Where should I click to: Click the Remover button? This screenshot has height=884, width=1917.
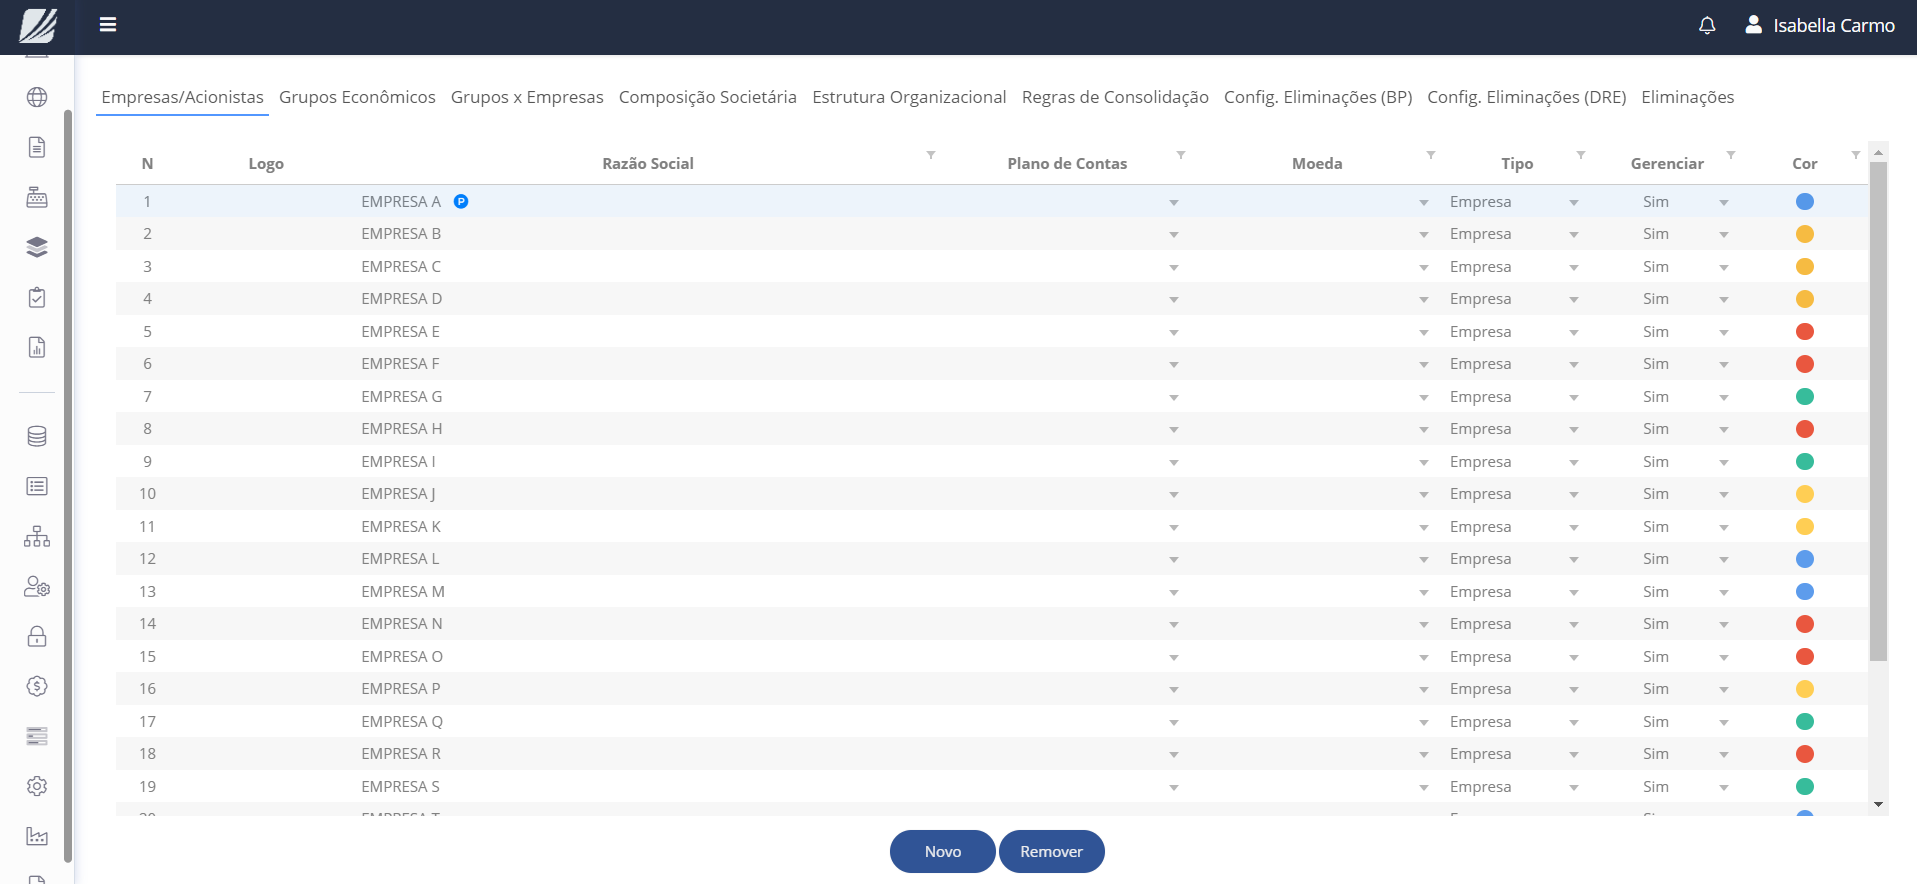pyautogui.click(x=1052, y=851)
